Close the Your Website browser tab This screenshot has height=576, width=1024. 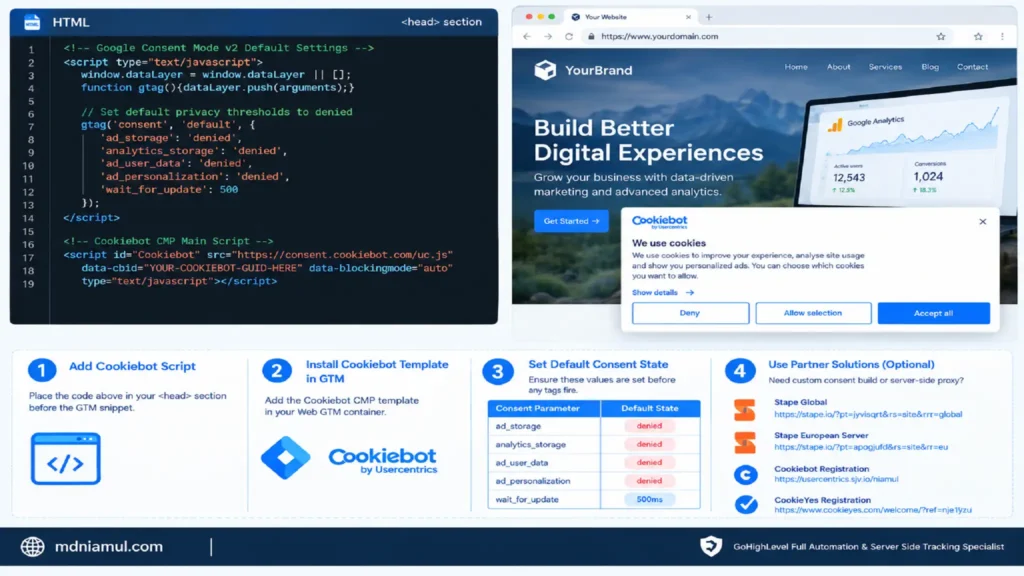688,17
